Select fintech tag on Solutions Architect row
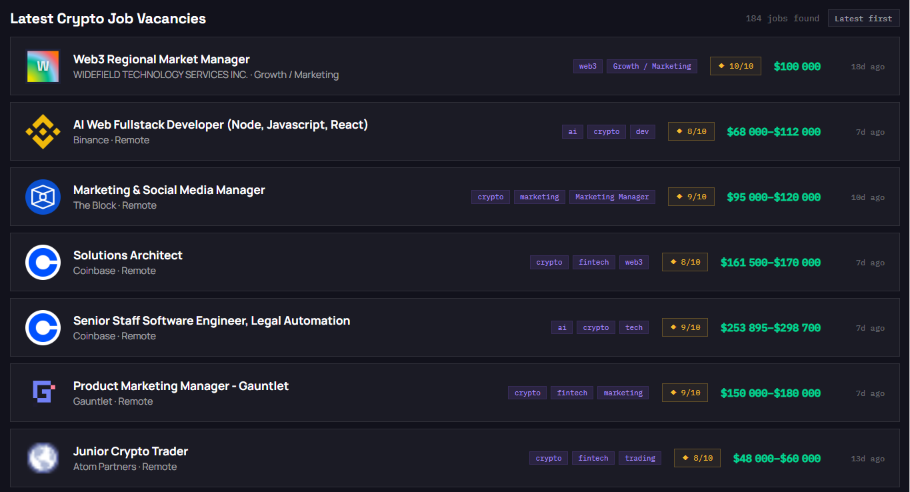The image size is (910, 492). coord(594,262)
